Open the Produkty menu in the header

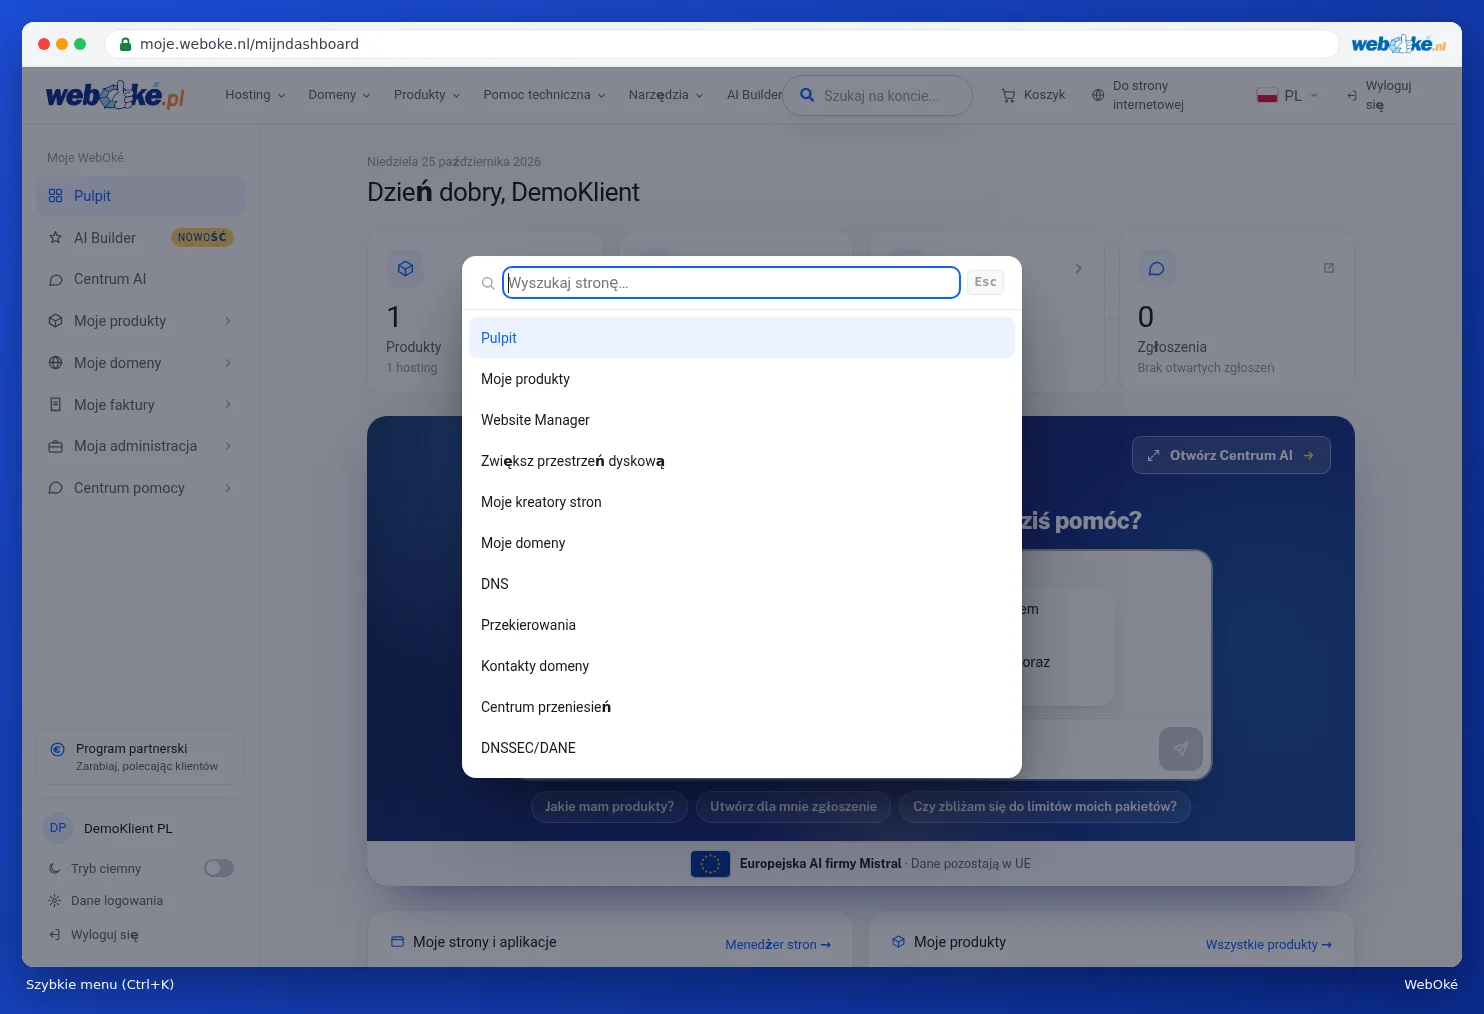pyautogui.click(x=427, y=95)
